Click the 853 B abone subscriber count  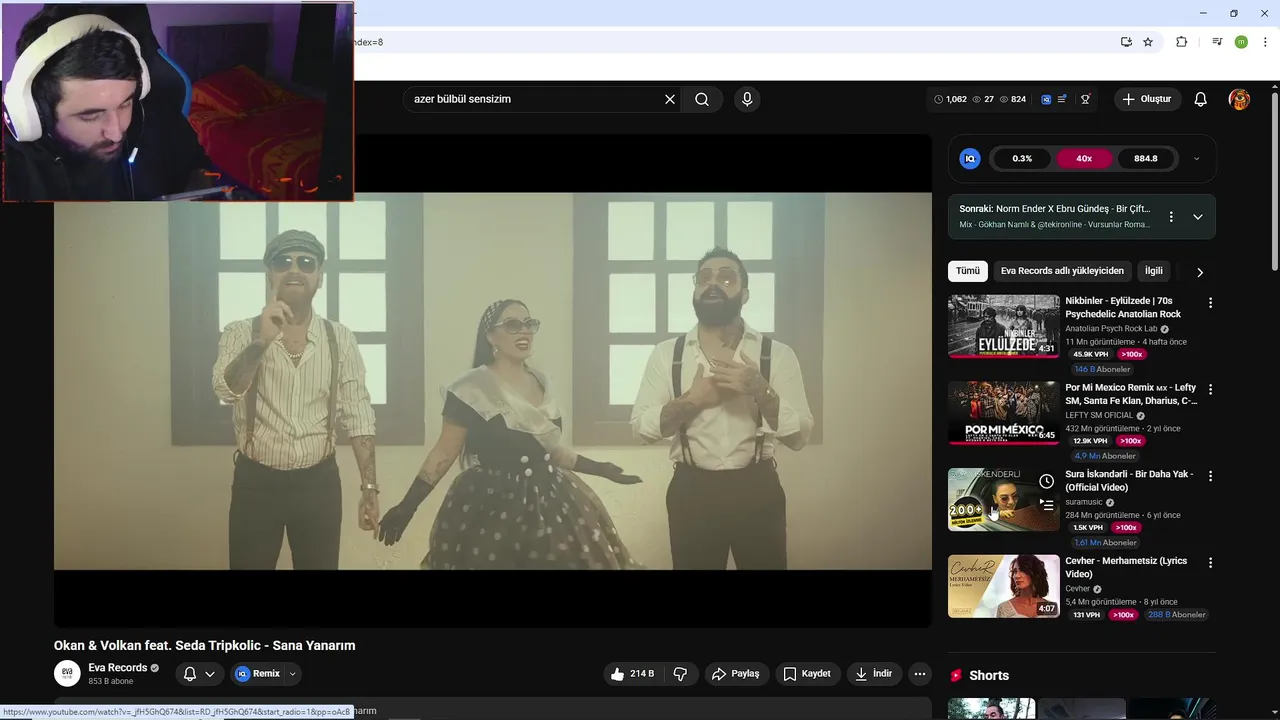110,682
